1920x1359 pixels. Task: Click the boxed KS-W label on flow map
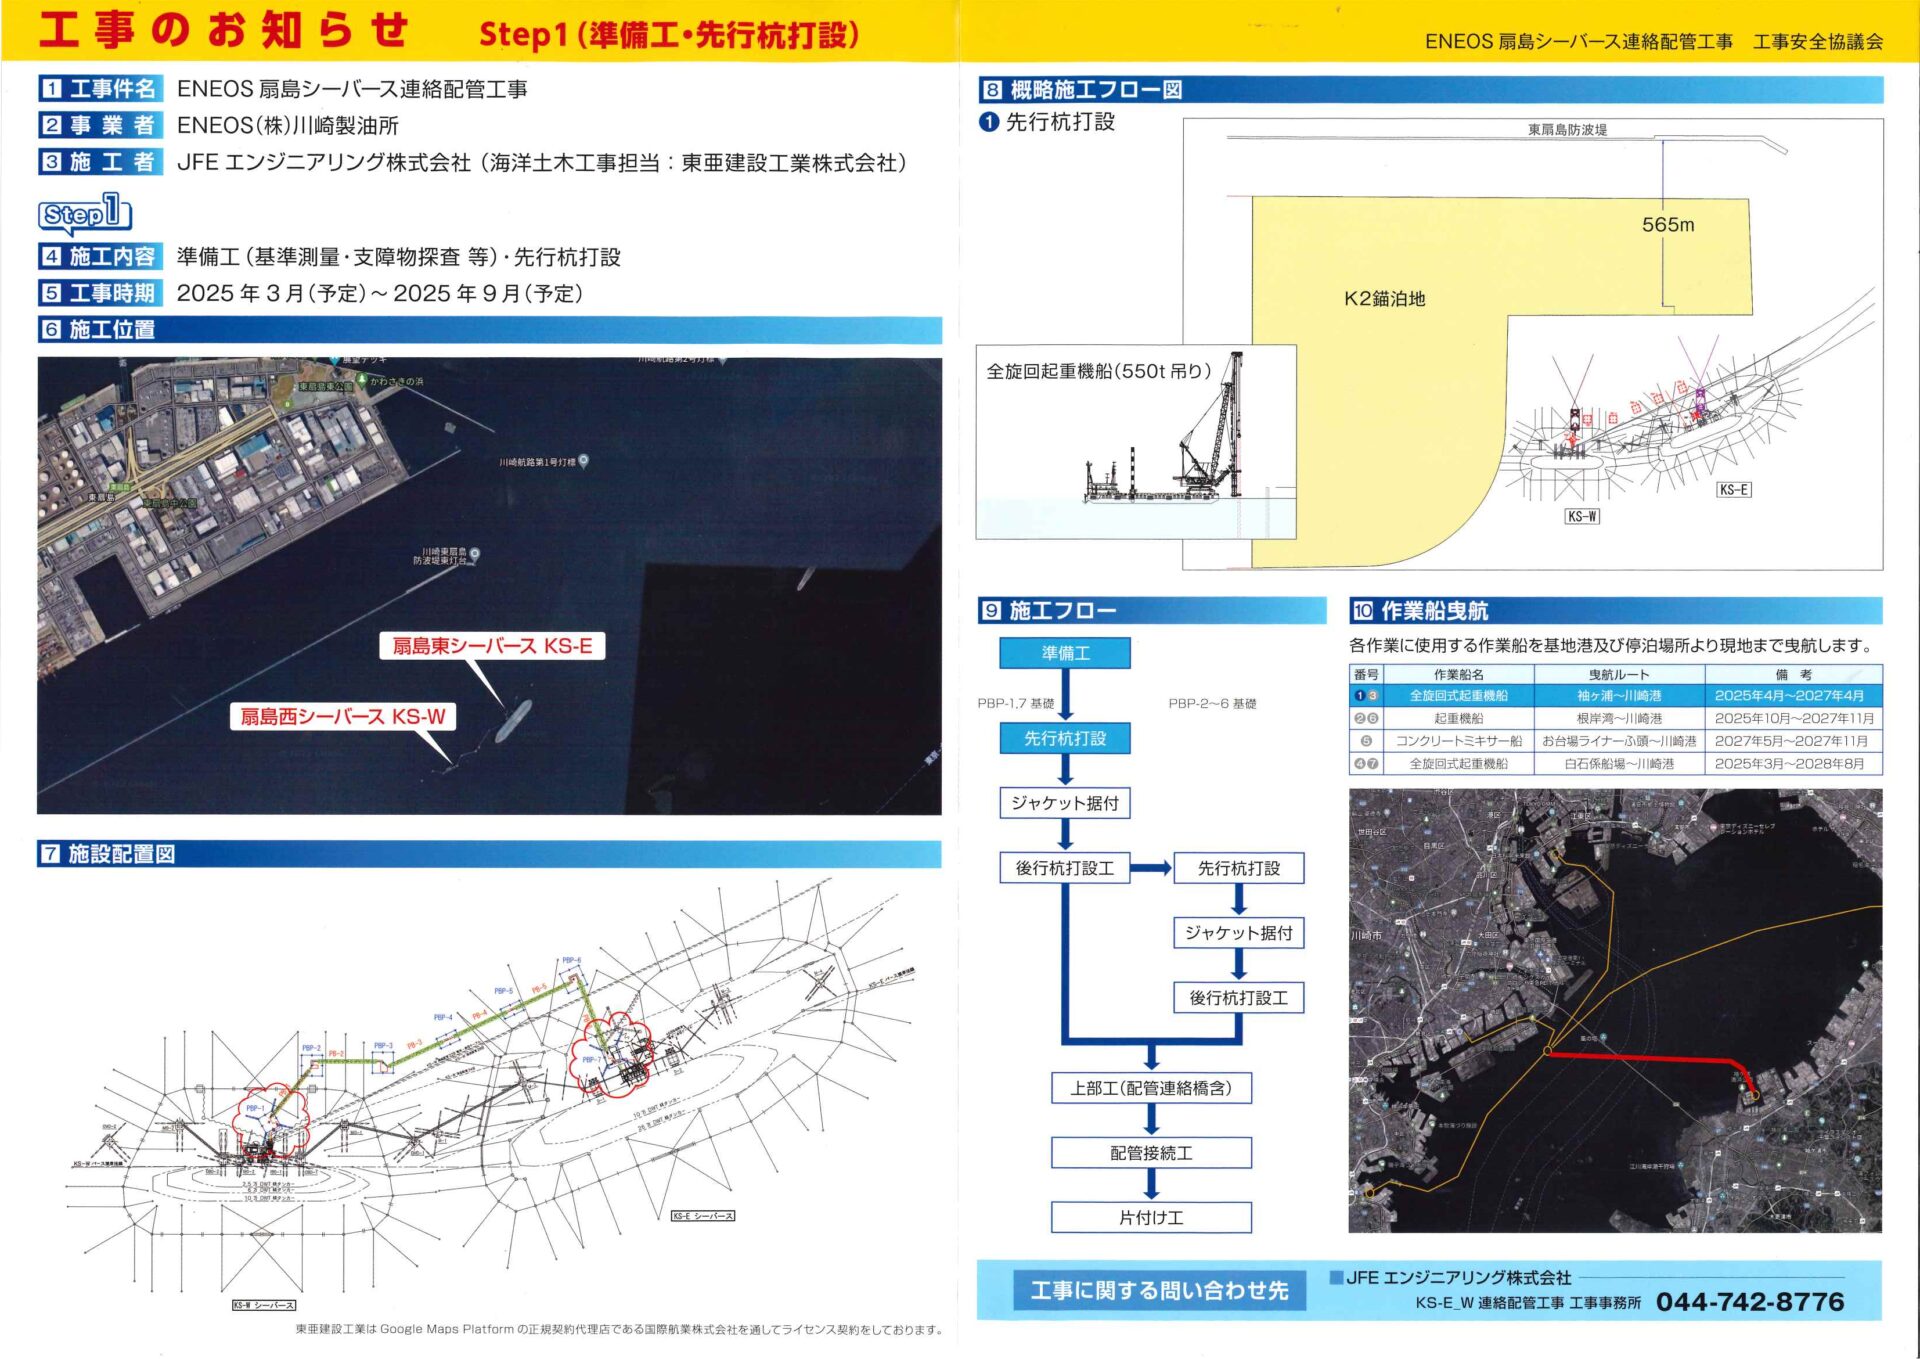(1582, 516)
